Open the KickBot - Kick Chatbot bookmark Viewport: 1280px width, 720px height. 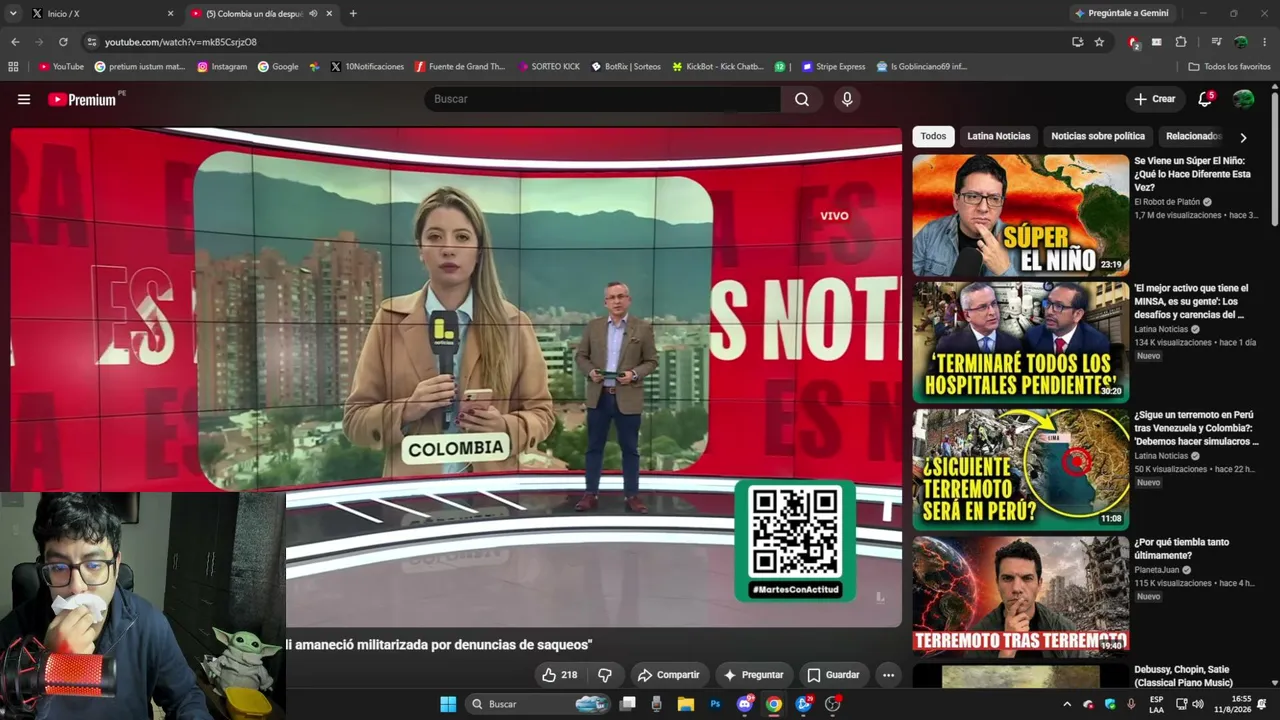[x=717, y=67]
